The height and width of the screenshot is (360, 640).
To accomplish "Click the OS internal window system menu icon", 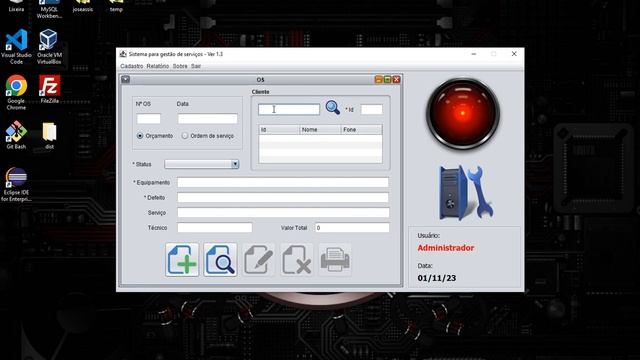I will [x=125, y=80].
